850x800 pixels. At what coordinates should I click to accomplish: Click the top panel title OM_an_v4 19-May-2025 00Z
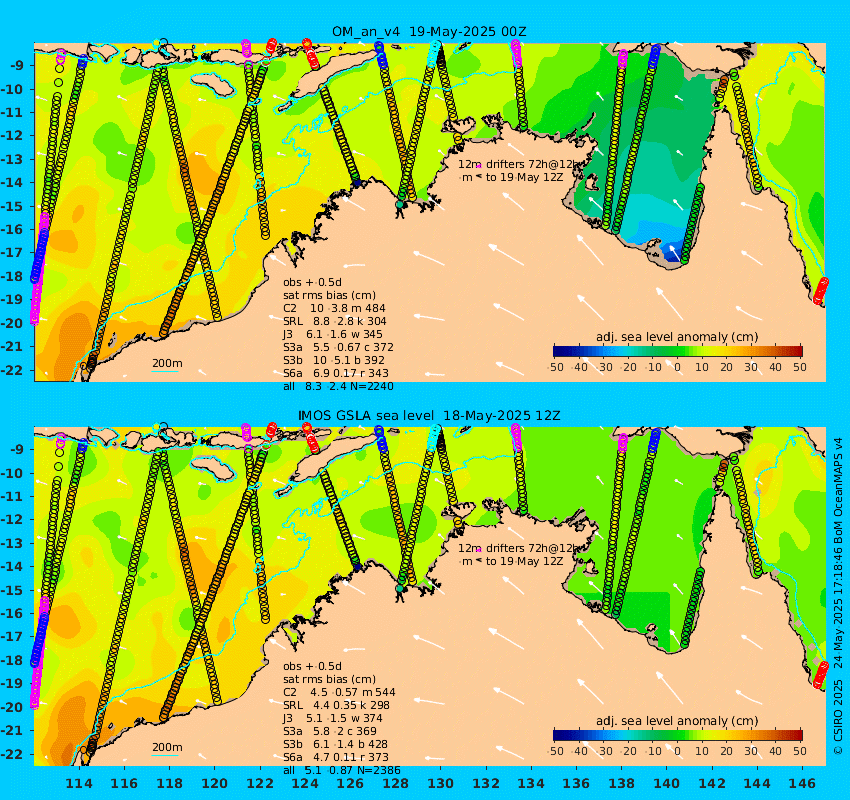429,31
